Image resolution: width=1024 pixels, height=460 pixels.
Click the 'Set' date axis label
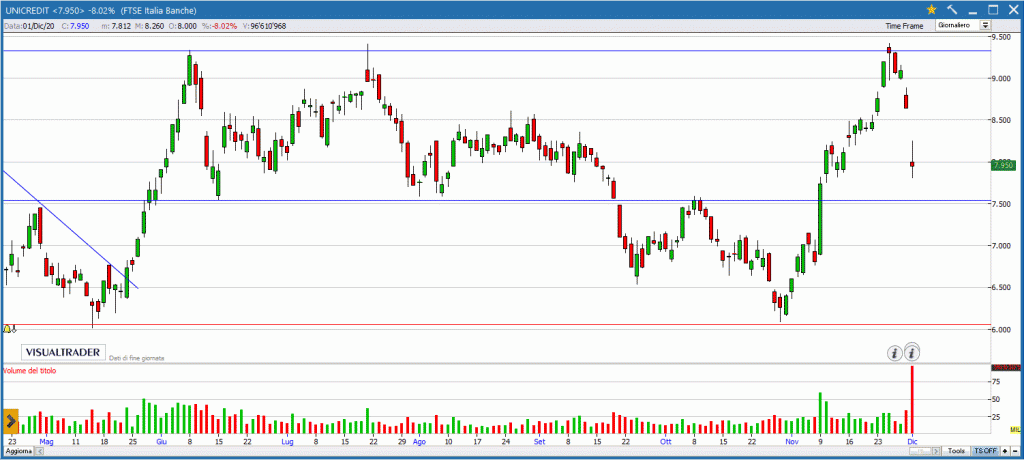tap(539, 442)
